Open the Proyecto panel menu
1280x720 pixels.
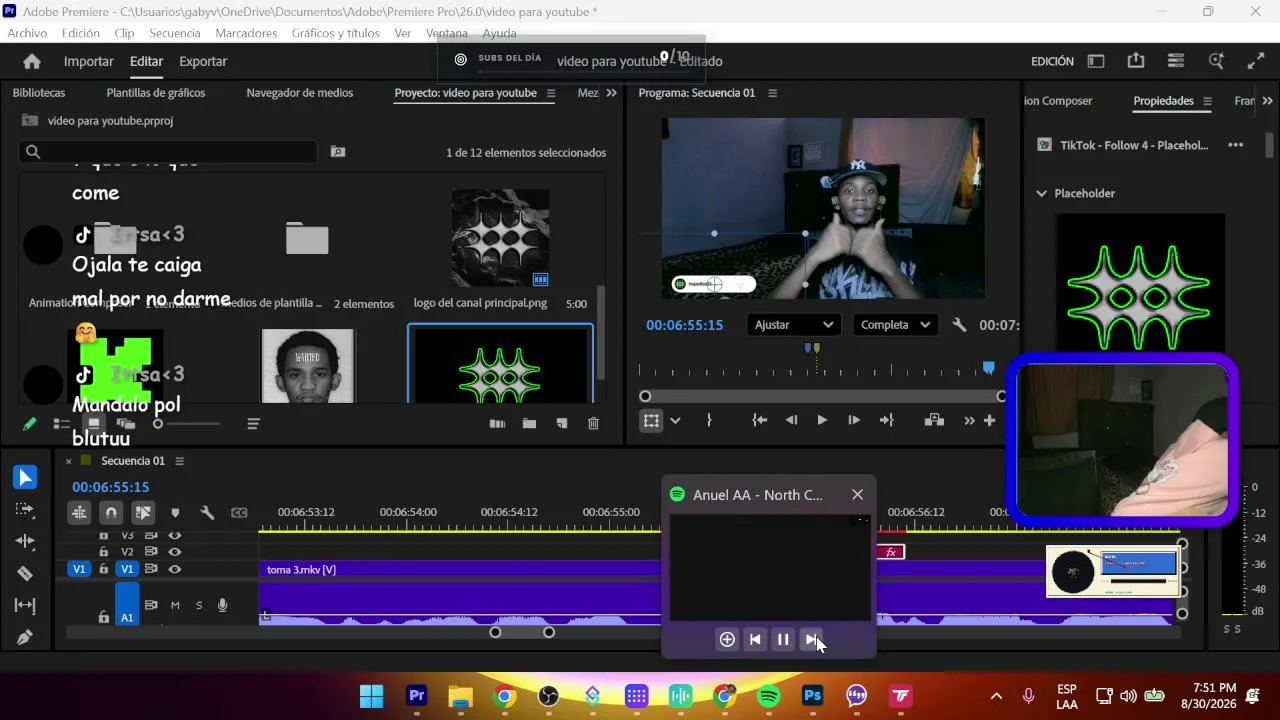coord(550,93)
